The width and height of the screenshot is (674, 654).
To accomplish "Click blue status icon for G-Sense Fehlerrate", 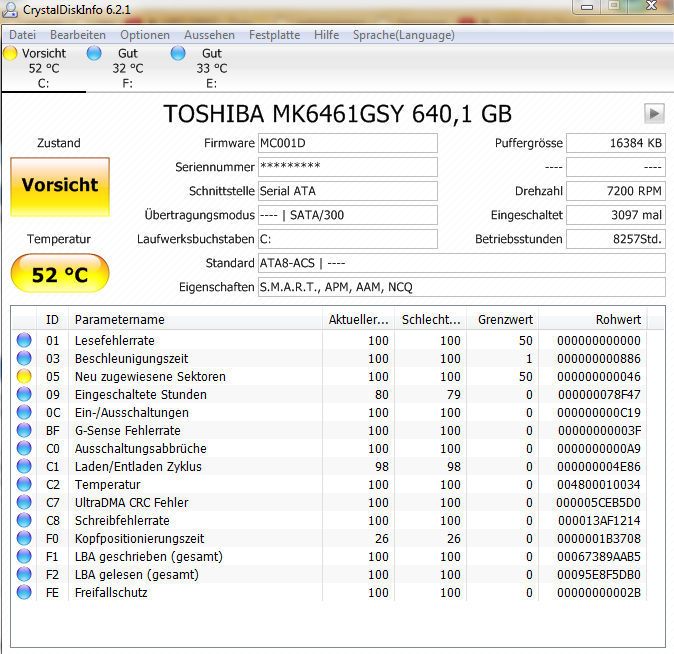I will tap(24, 430).
